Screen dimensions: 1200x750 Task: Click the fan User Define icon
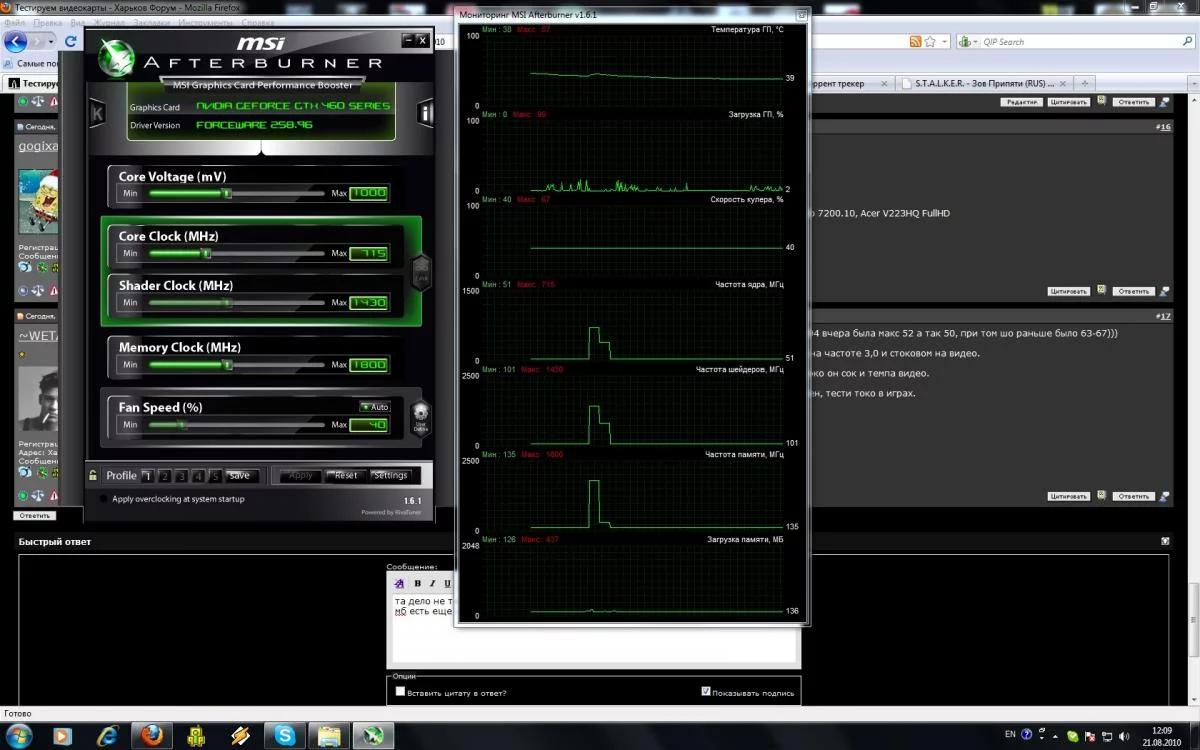[420, 416]
